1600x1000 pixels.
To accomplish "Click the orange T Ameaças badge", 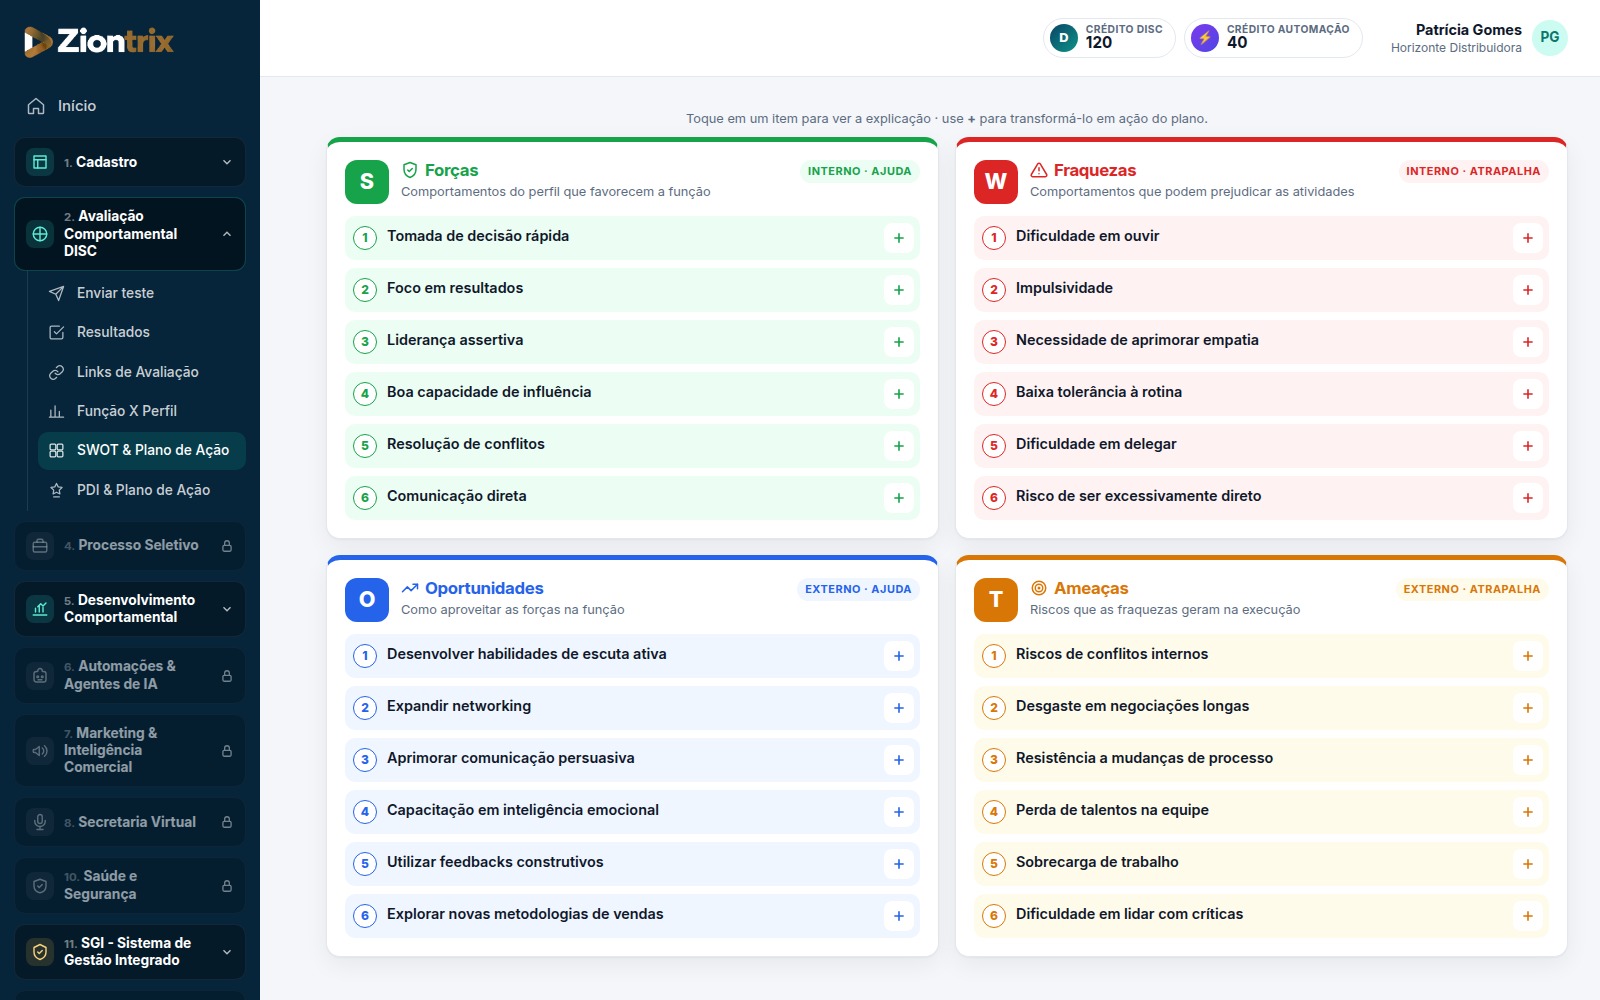I will tap(996, 599).
